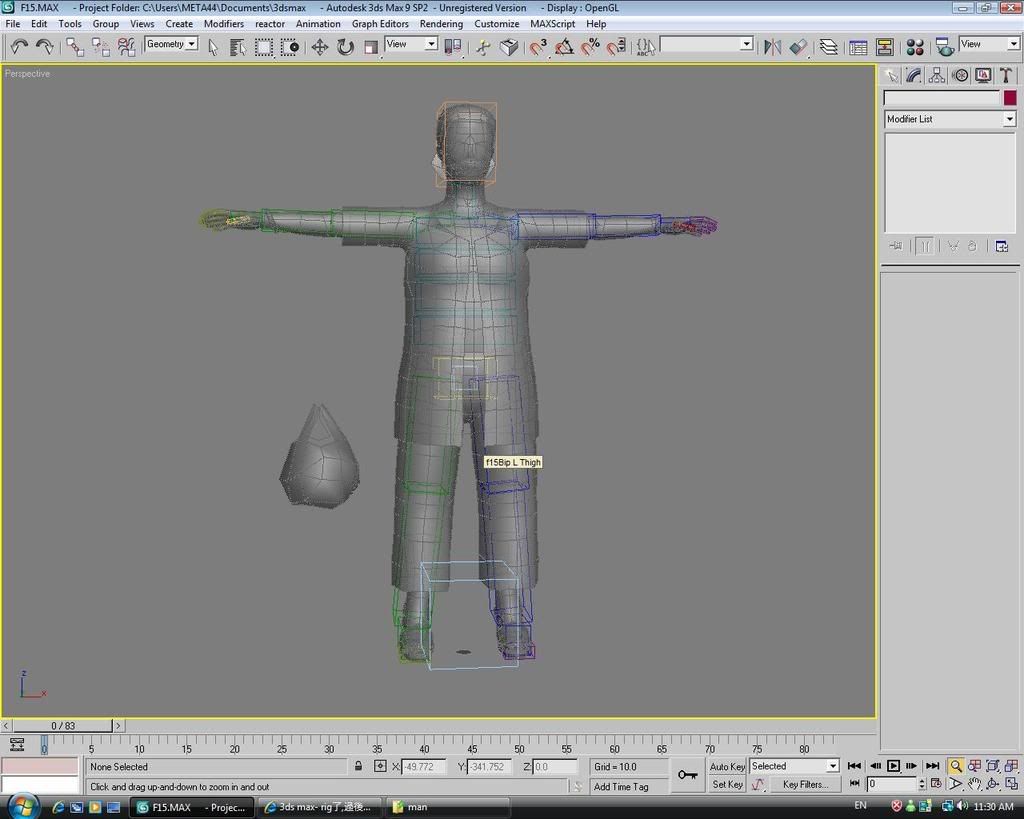
Task: Click the Set Key button
Action: (x=727, y=785)
